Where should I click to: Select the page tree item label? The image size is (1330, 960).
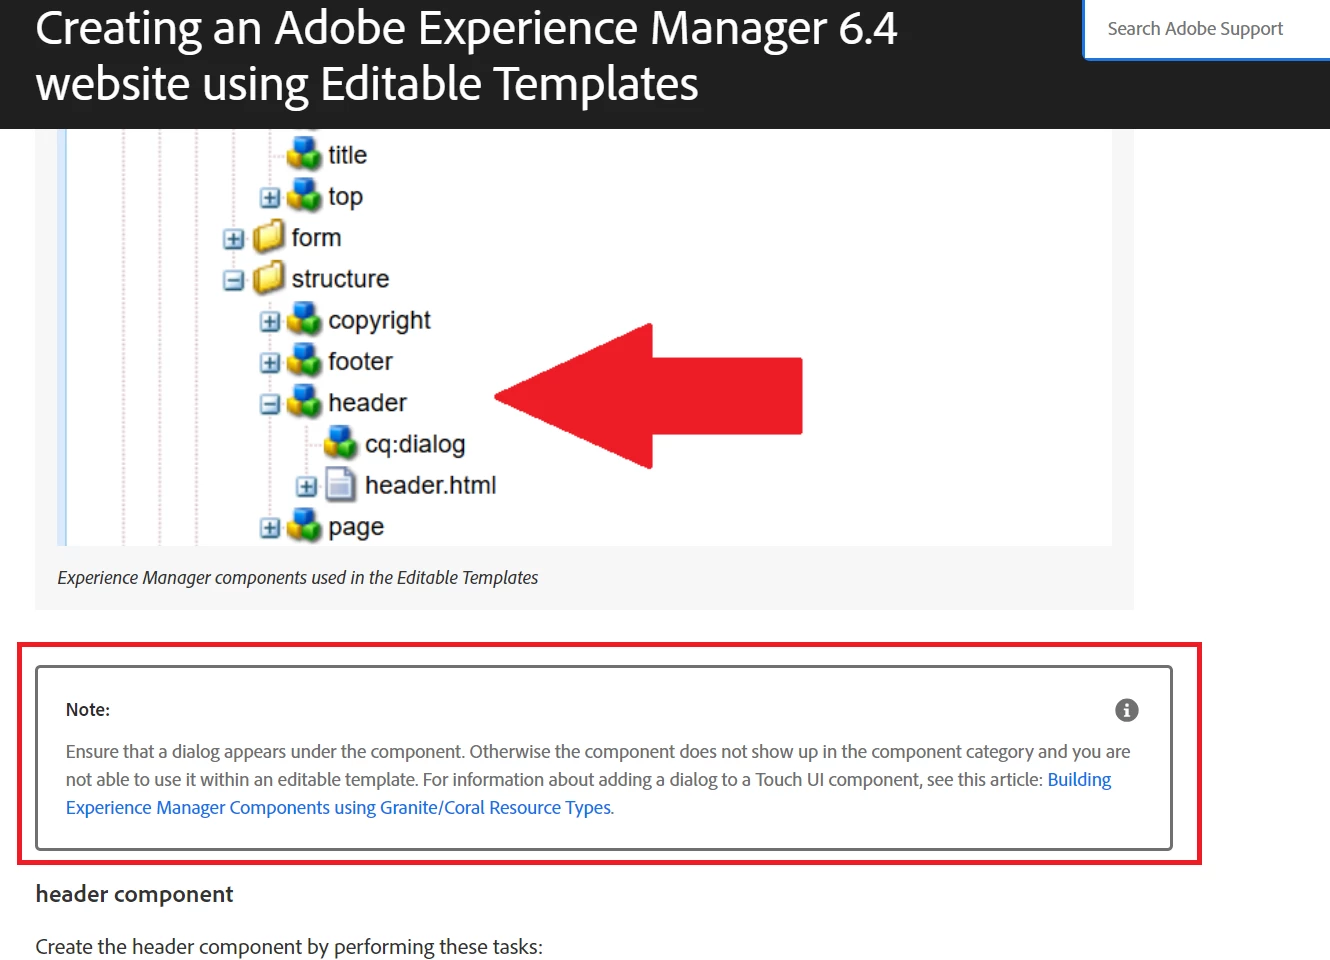(356, 527)
